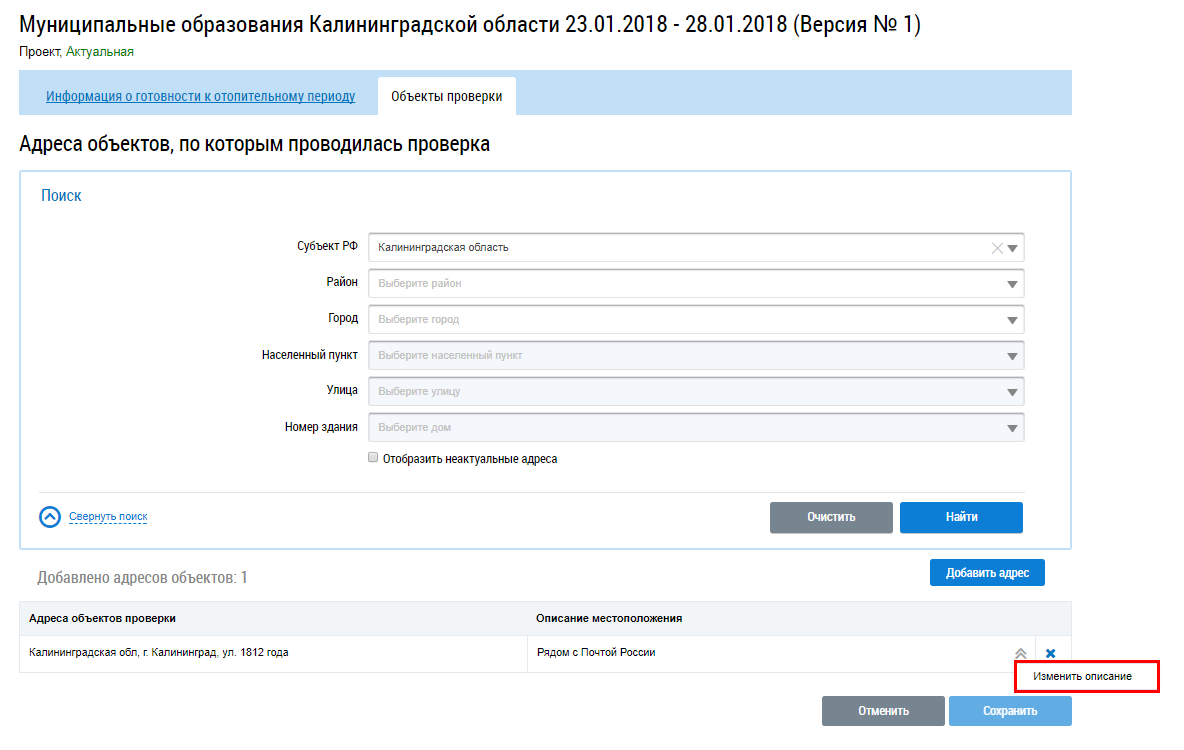Image resolution: width=1184 pixels, height=750 pixels.
Task: Open the Город dropdown list
Action: [x=1012, y=320]
